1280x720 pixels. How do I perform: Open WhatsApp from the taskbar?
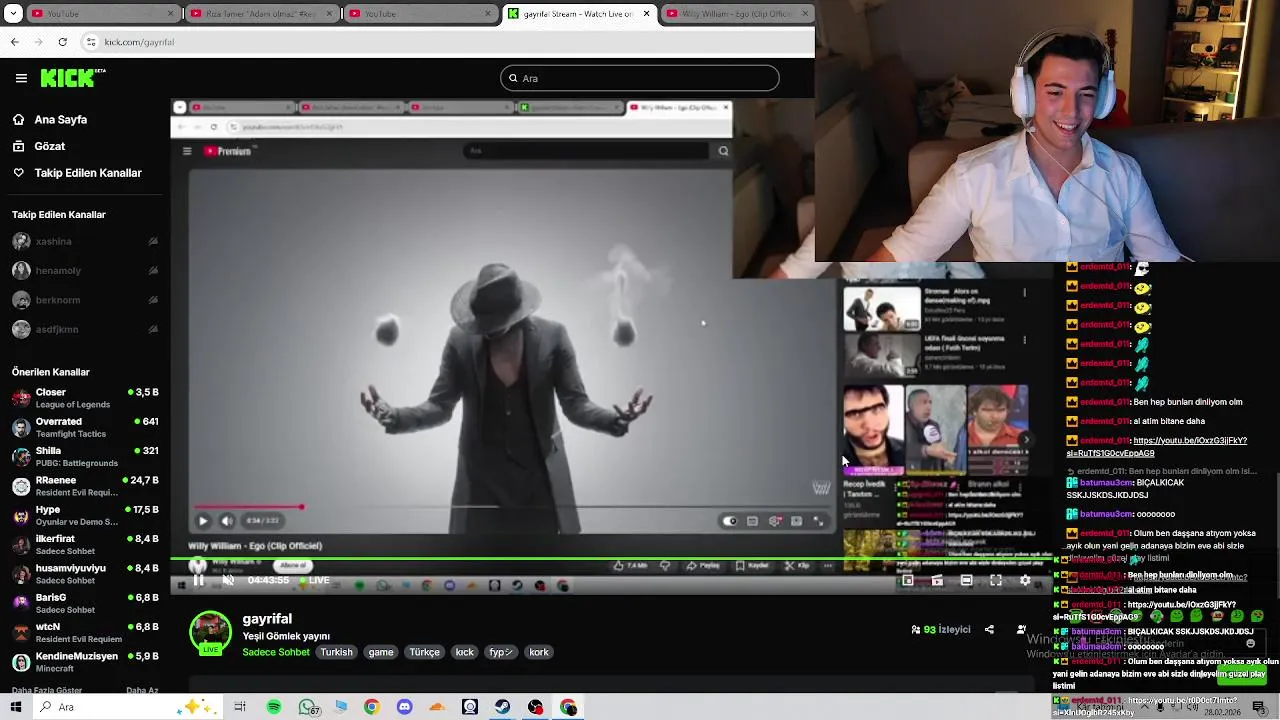[307, 707]
